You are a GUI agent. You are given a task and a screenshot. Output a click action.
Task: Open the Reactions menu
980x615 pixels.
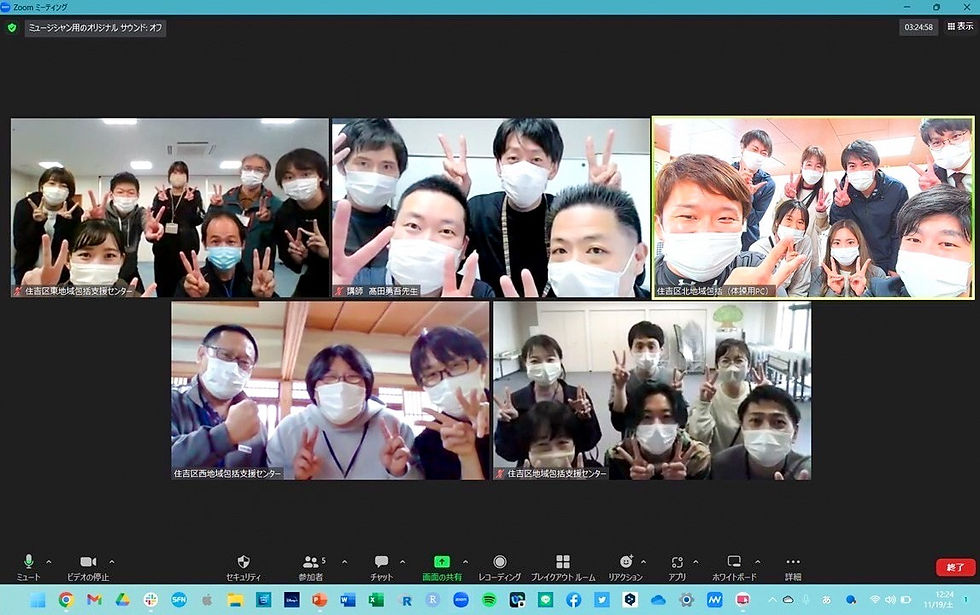626,567
